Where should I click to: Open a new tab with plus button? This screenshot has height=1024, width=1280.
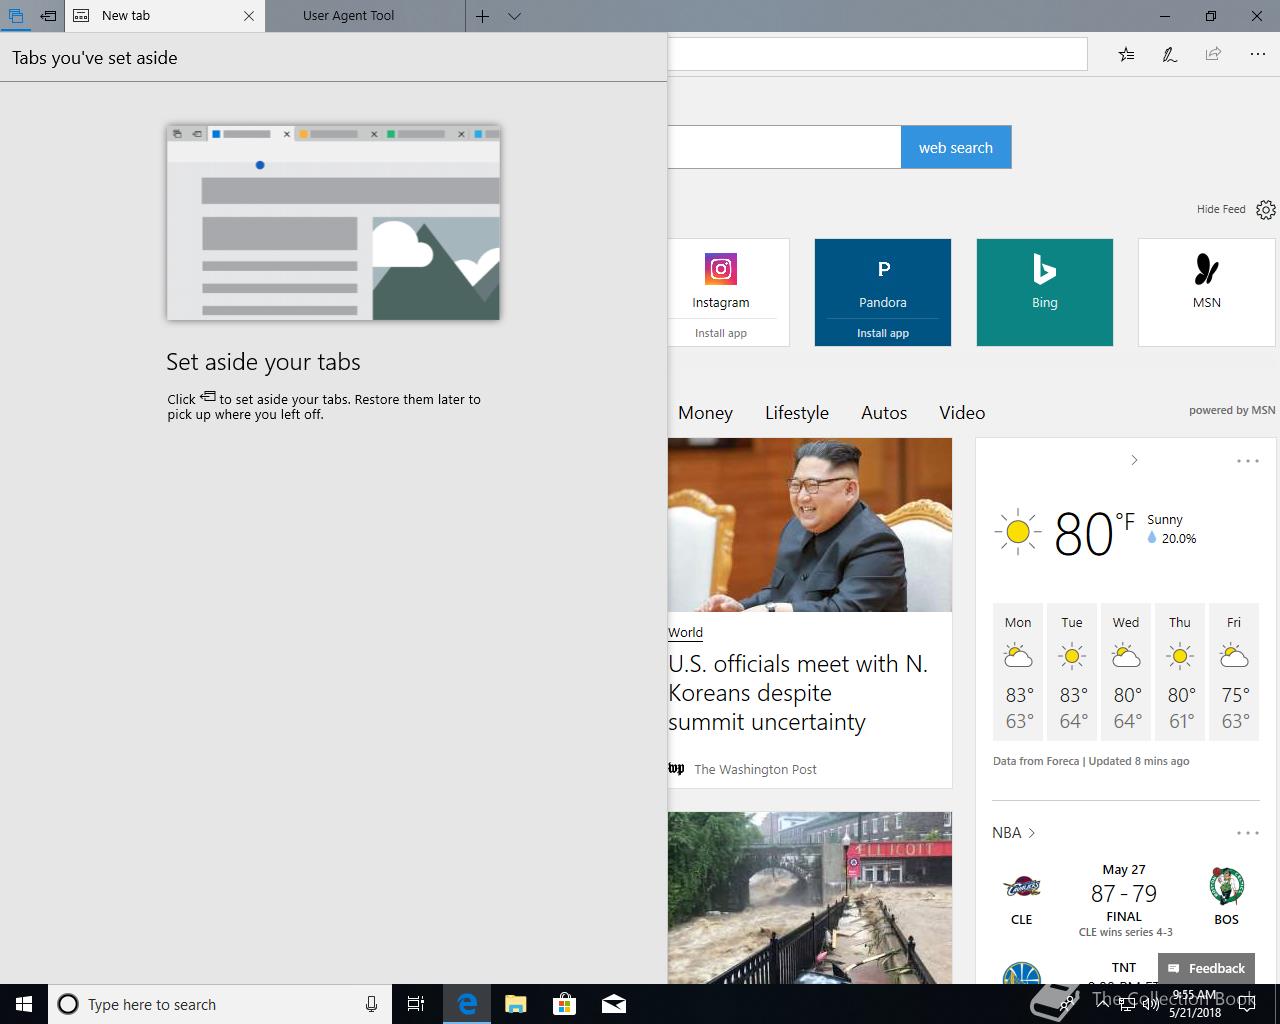pos(482,16)
